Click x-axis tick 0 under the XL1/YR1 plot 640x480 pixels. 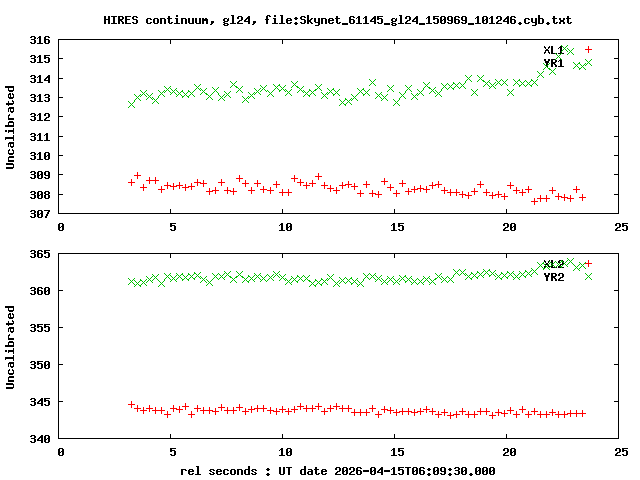point(61,227)
